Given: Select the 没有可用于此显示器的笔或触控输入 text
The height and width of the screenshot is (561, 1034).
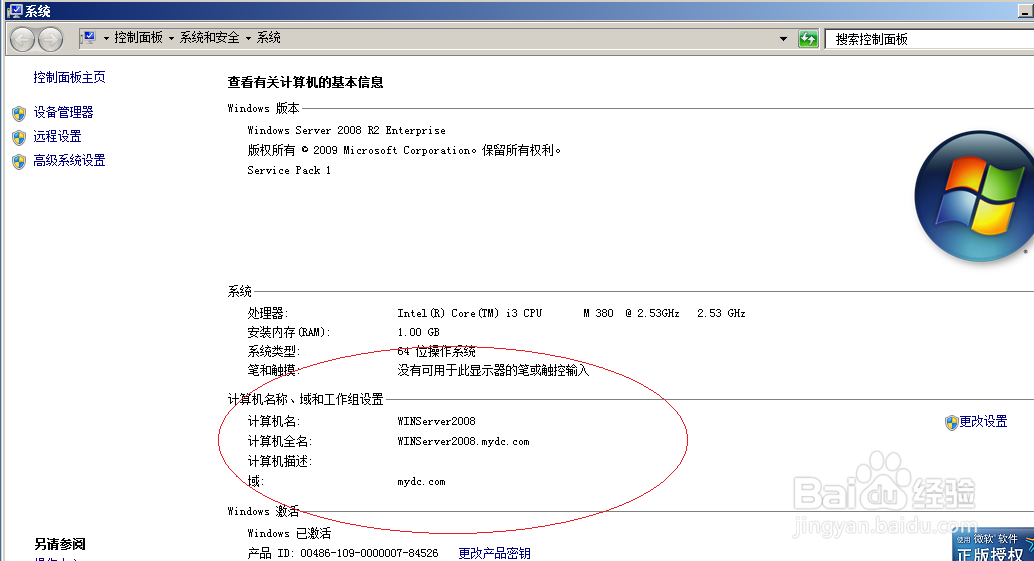Looking at the screenshot, I should [x=493, y=370].
